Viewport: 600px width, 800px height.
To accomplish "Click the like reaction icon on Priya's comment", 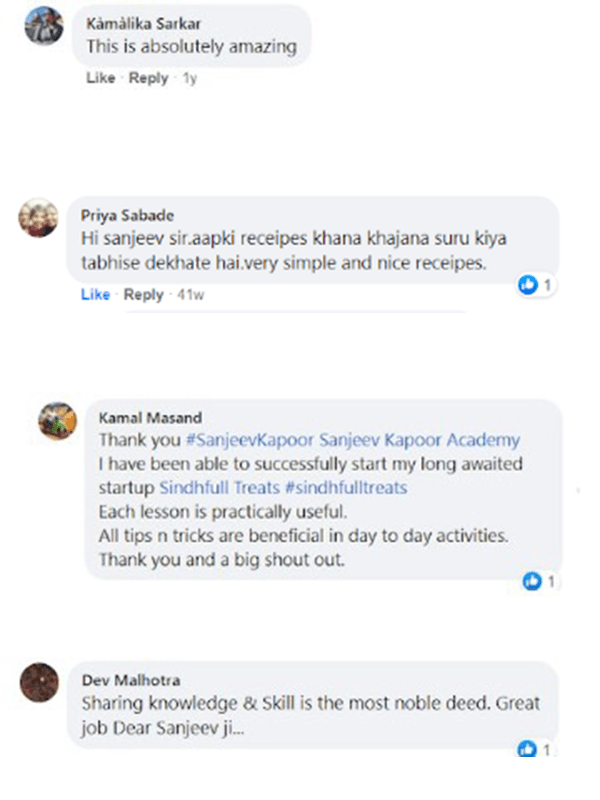I will tap(528, 286).
